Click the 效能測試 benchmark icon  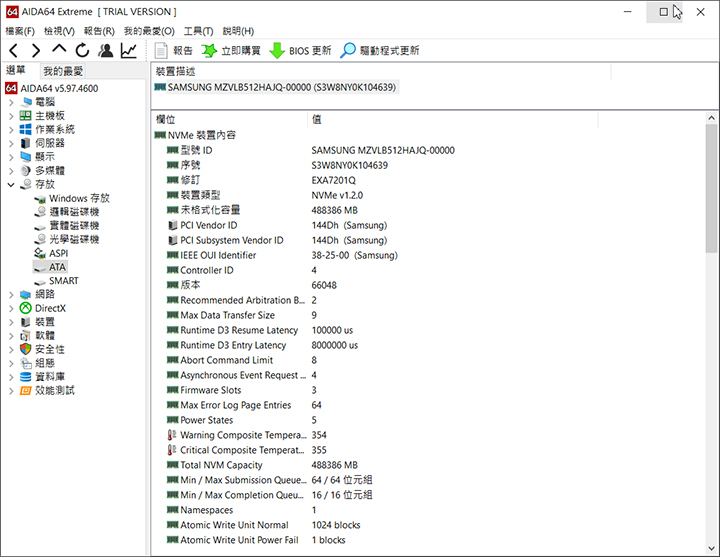(x=26, y=390)
